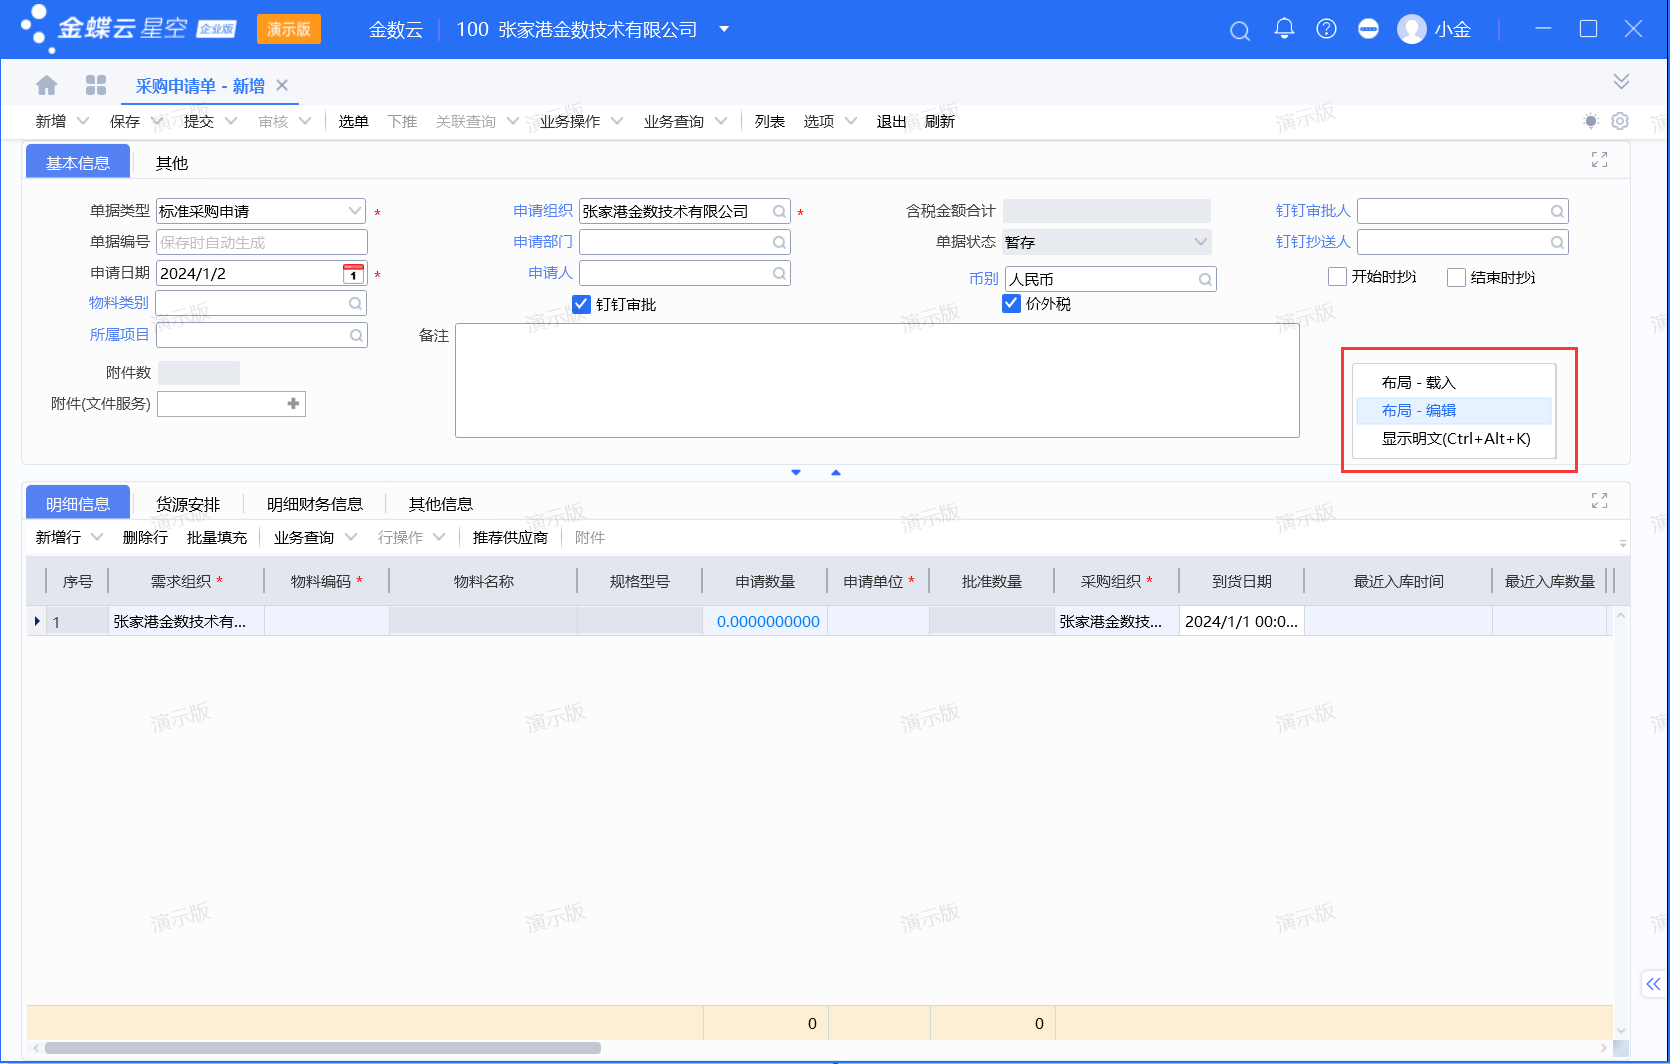Click the 保存 button
This screenshot has height=1064, width=1670.
pyautogui.click(x=125, y=121)
